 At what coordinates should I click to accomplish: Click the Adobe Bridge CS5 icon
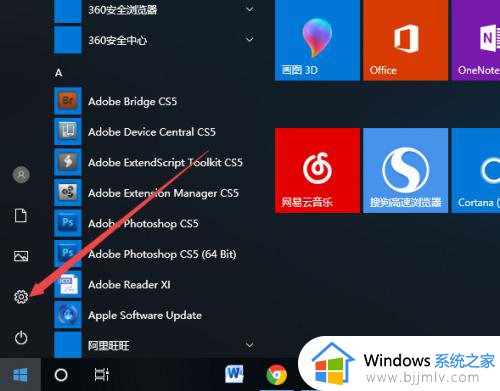68,101
